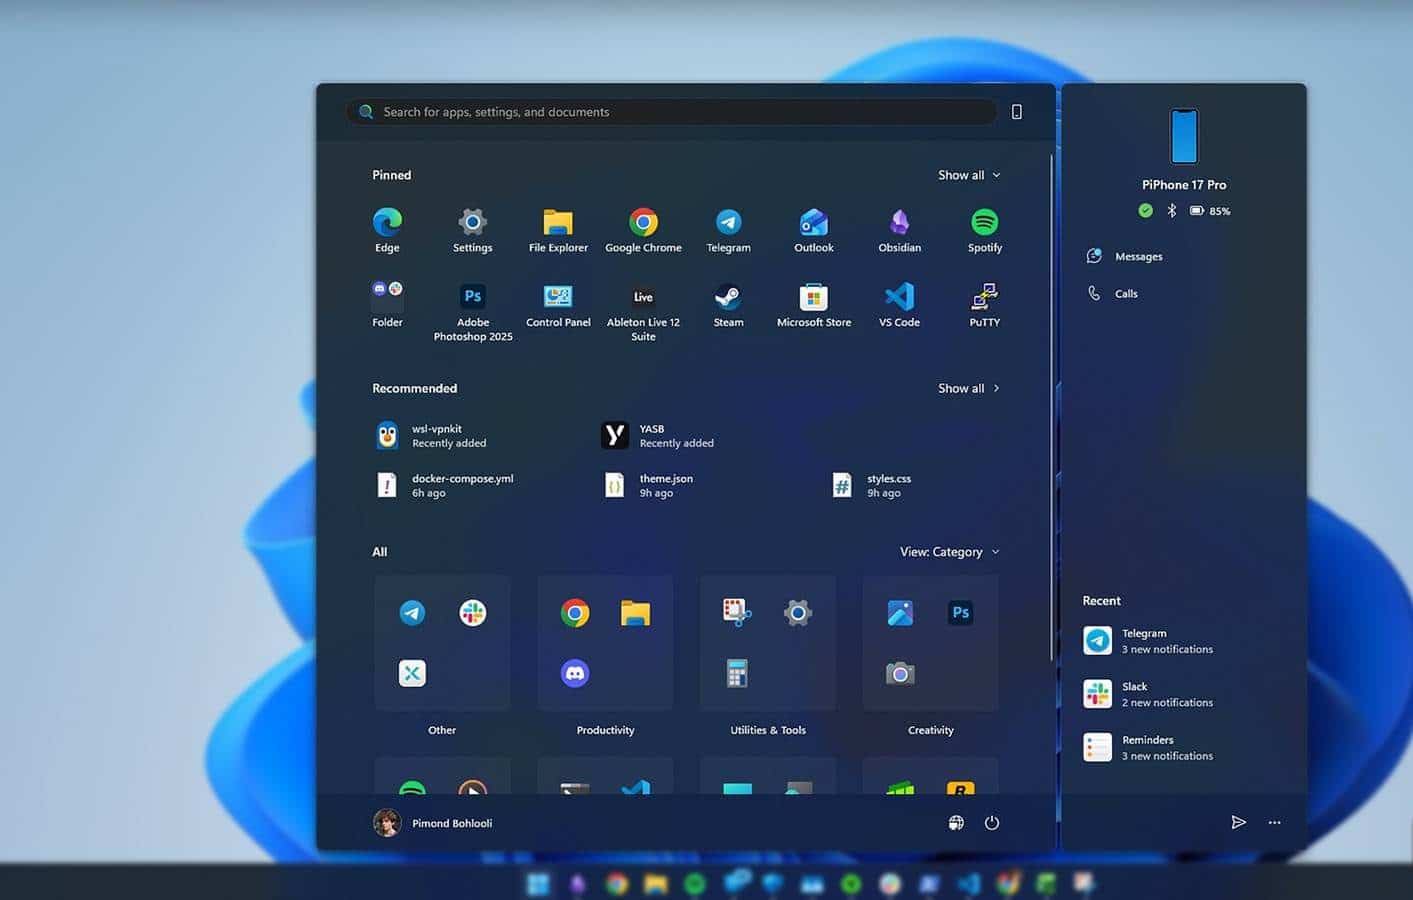
Task: Open Chrome in Productivity category
Action: click(575, 613)
